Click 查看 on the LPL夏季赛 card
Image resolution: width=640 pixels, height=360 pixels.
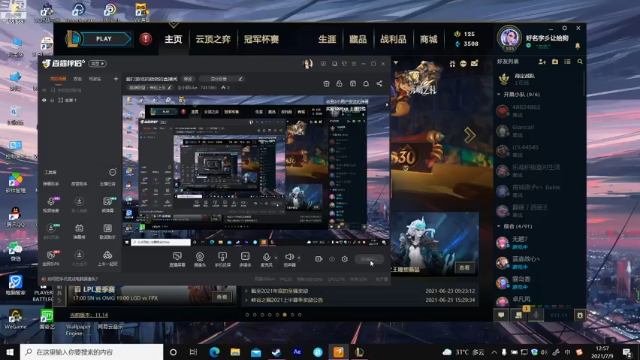(x=222, y=297)
